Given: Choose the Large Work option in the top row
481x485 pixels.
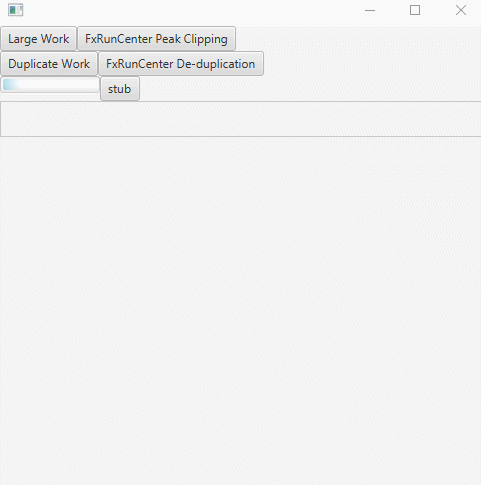Looking at the screenshot, I should coord(38,39).
